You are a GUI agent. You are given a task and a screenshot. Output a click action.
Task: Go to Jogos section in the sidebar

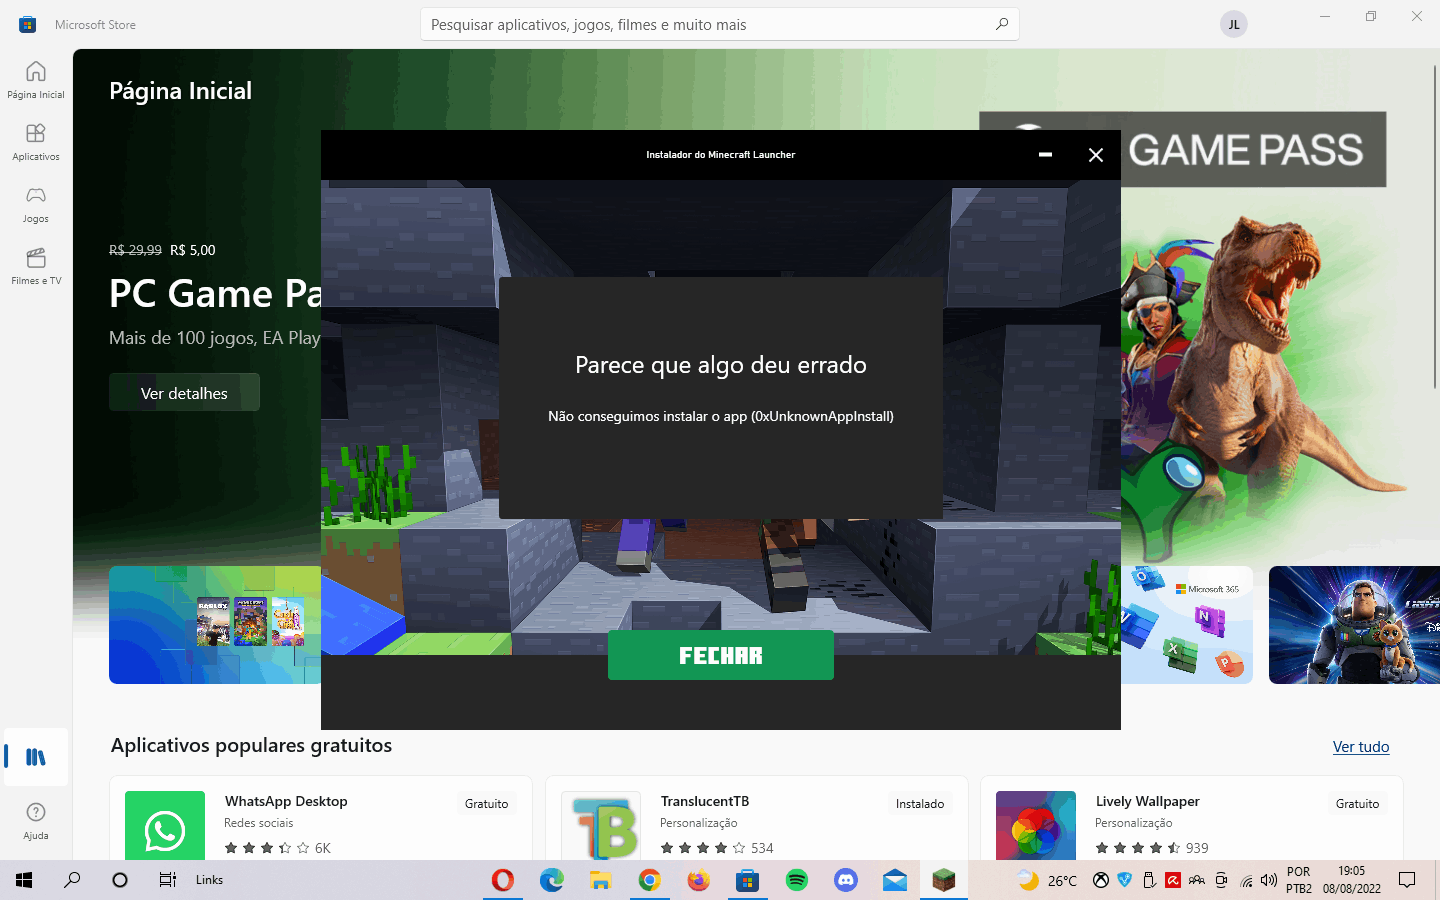click(36, 204)
